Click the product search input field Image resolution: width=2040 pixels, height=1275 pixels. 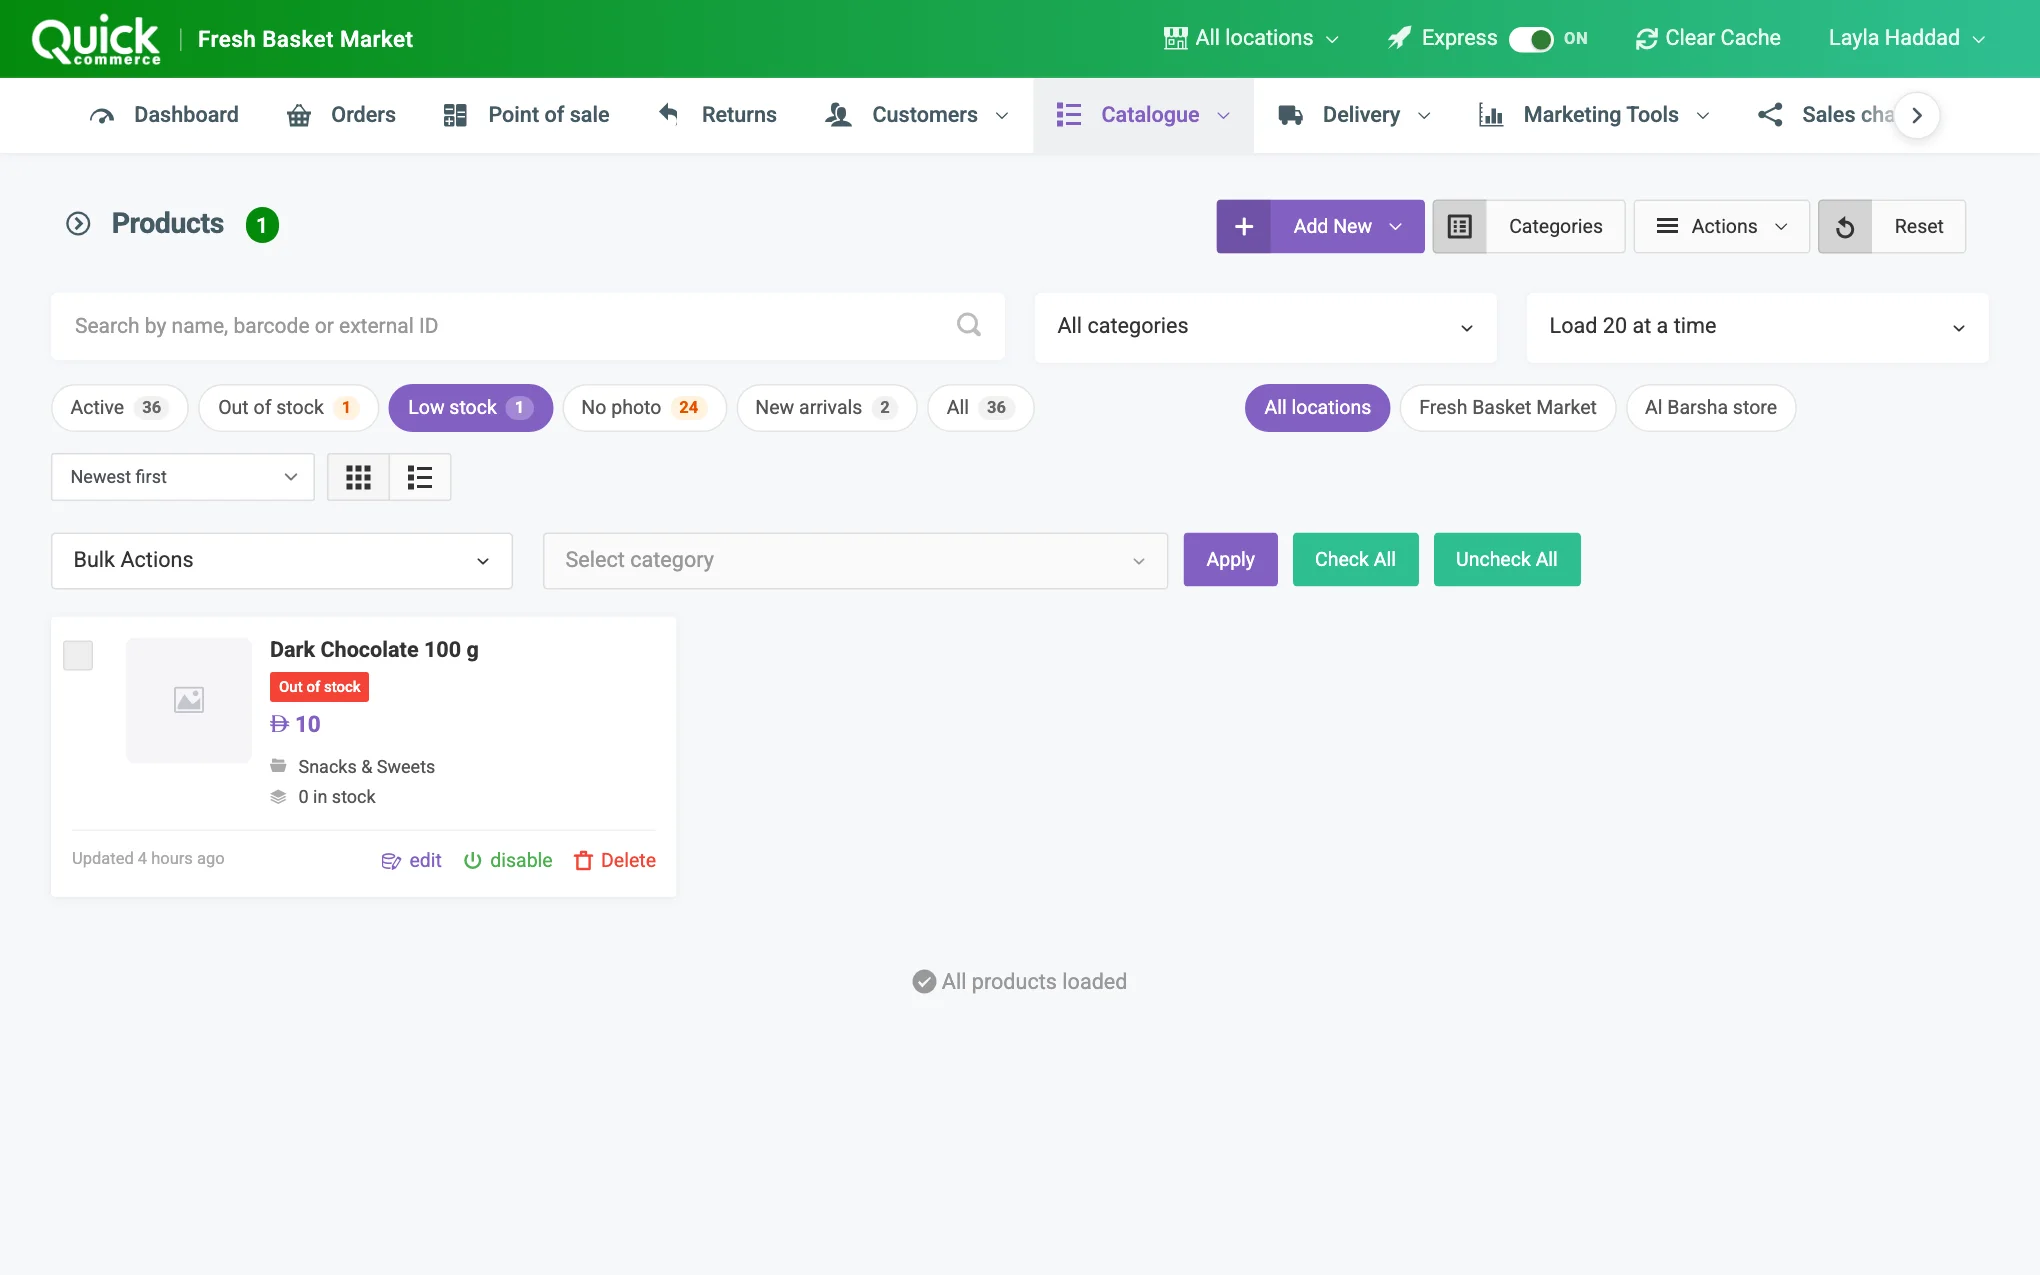(x=528, y=326)
